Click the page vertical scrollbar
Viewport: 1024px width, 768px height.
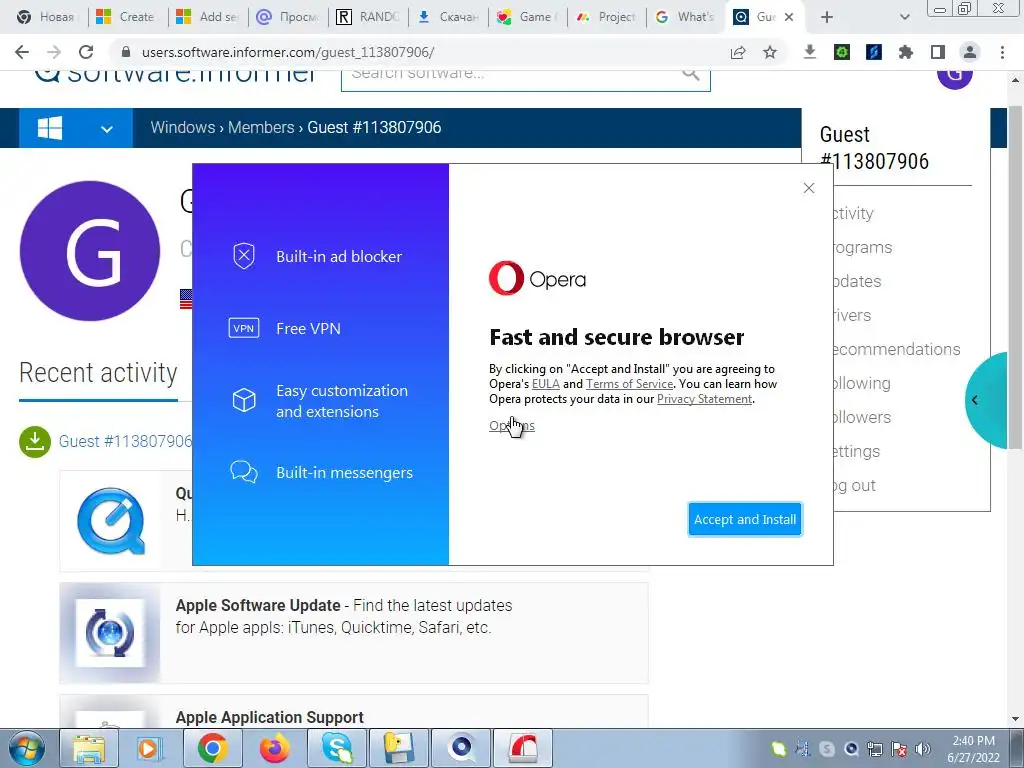coord(1015,277)
